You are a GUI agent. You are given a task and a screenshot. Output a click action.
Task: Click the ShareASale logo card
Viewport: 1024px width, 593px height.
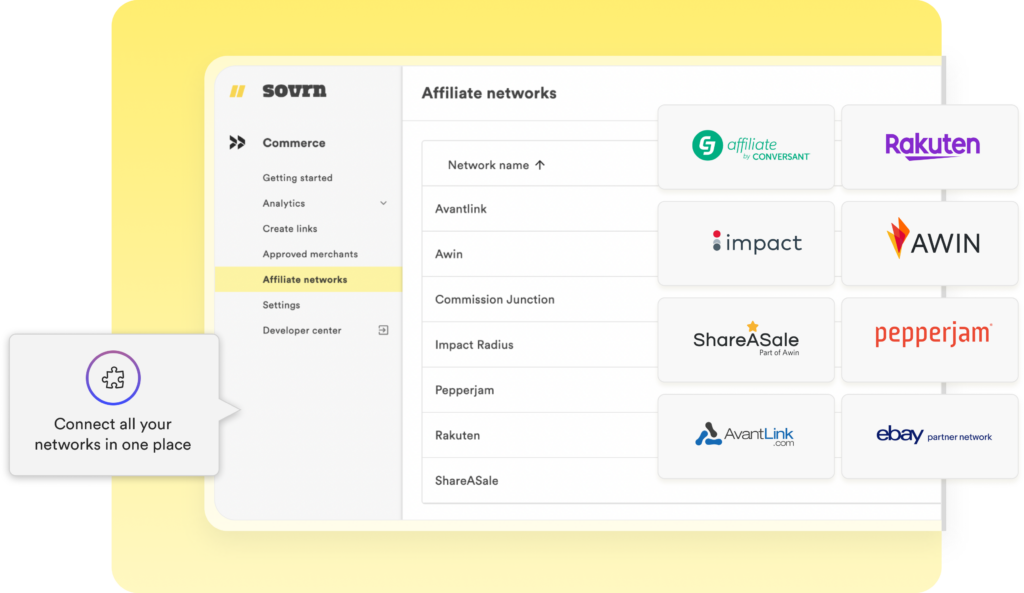point(746,340)
